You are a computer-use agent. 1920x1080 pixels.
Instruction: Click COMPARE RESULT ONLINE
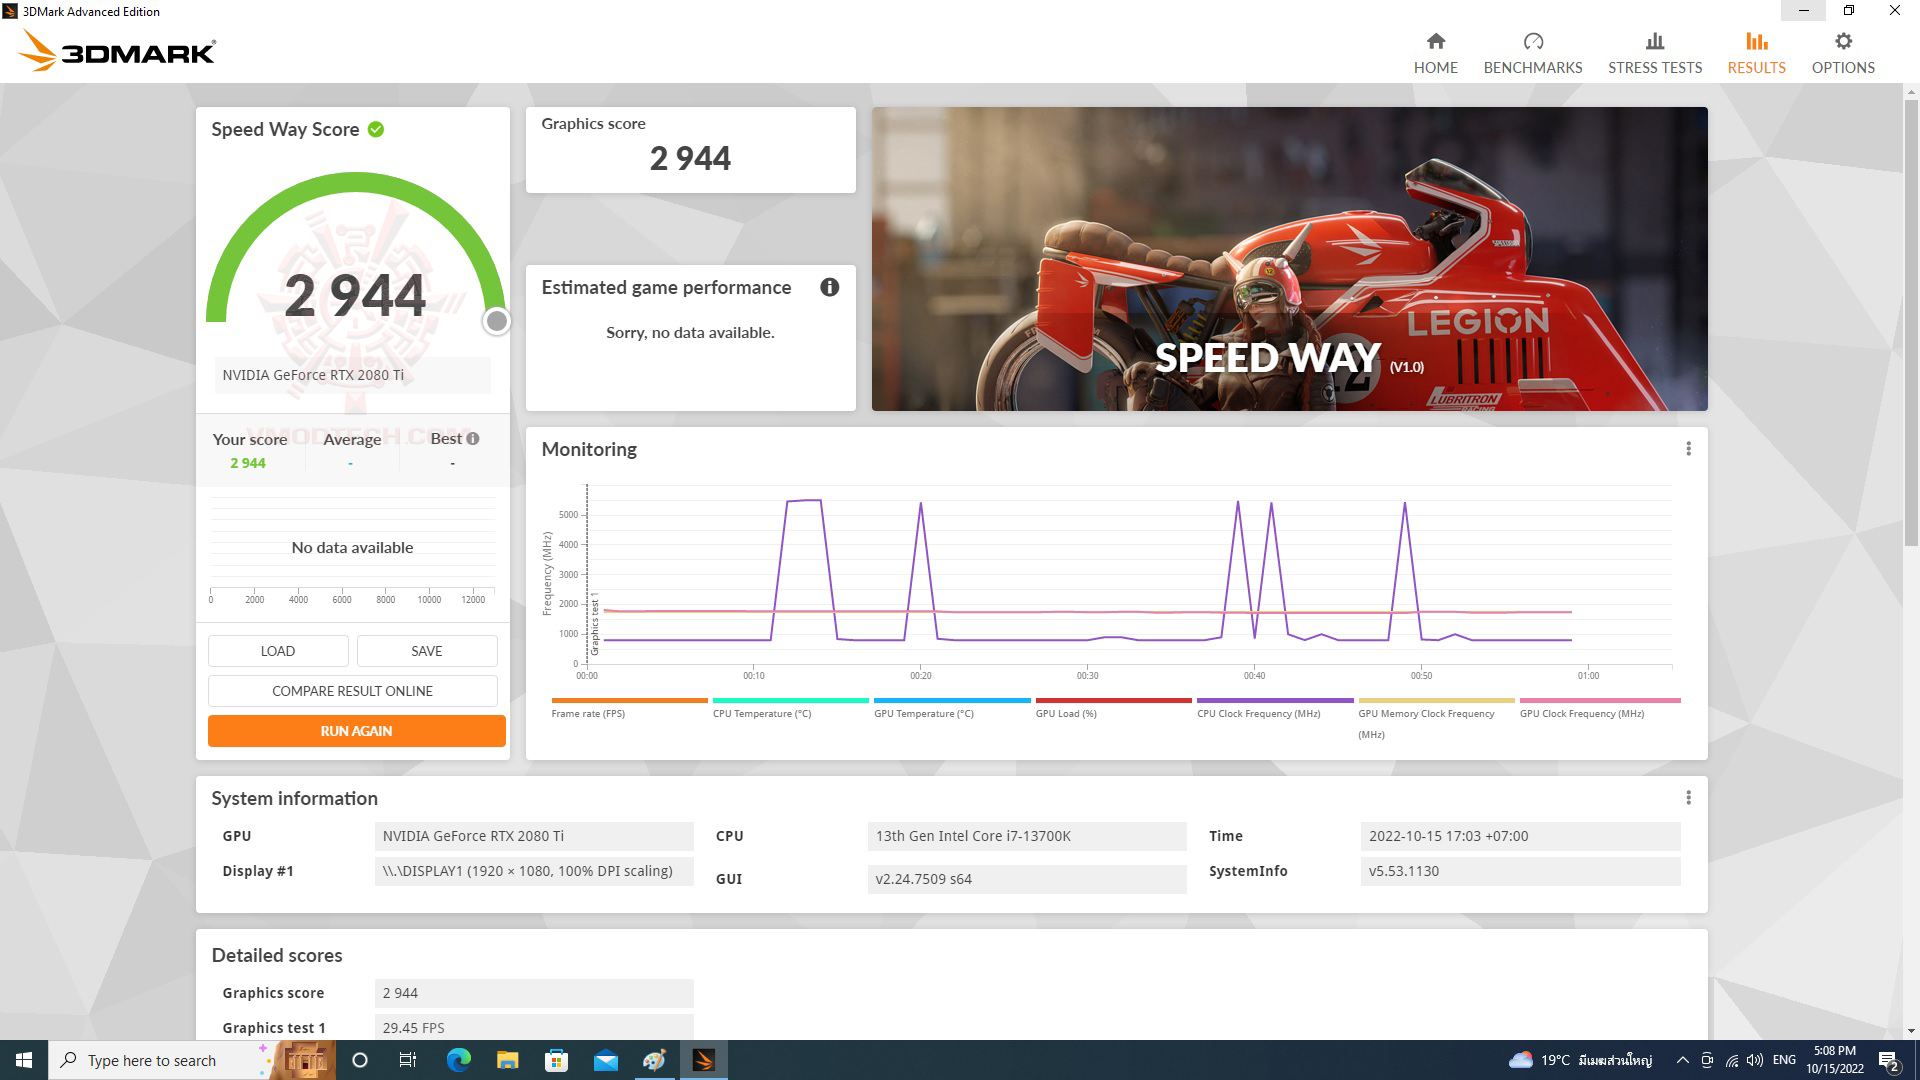tap(352, 690)
